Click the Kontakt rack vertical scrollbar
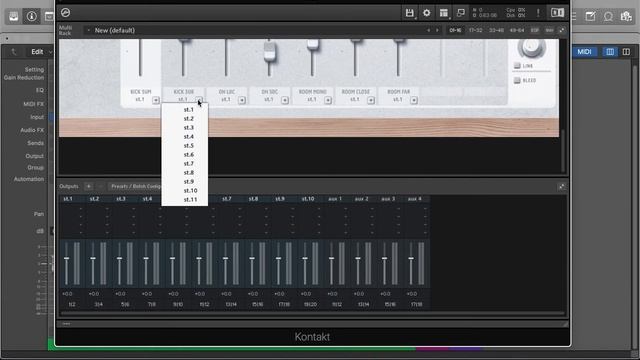This screenshot has height=360, width=640. pyautogui.click(x=563, y=151)
